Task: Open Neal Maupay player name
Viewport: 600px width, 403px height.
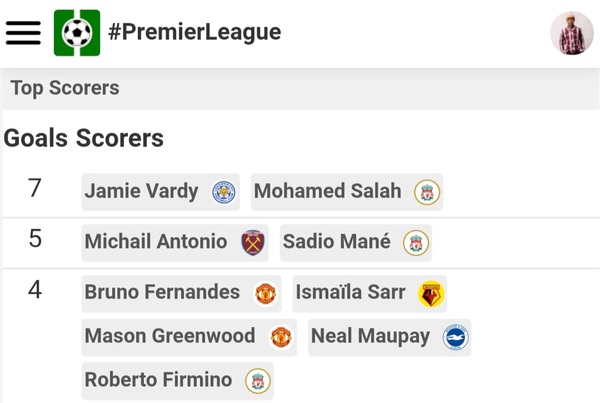Action: click(x=370, y=336)
